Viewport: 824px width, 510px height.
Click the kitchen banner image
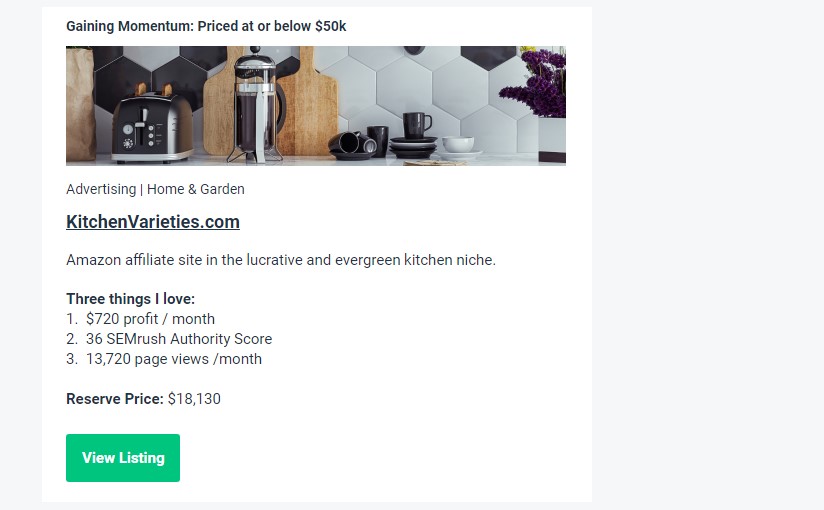[x=316, y=106]
